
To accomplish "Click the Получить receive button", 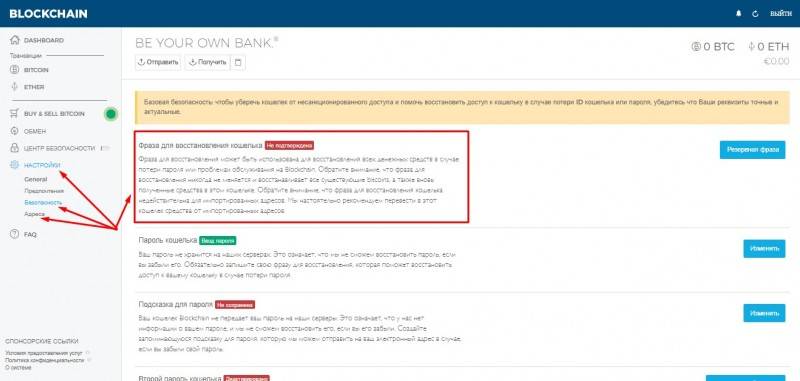I will click(207, 62).
